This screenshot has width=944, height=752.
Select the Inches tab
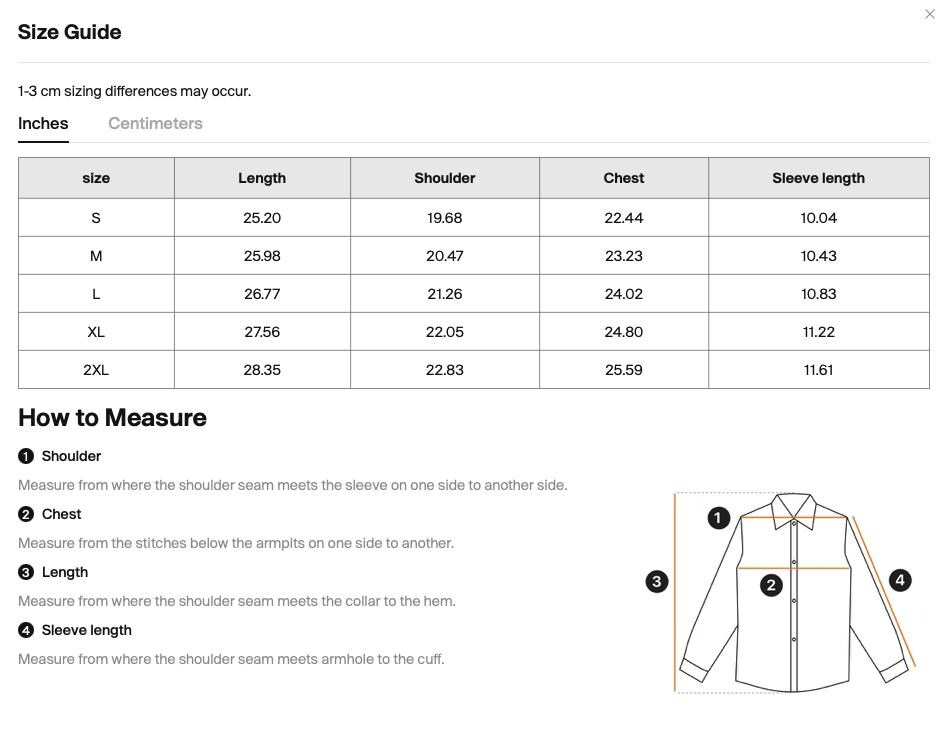pos(43,123)
